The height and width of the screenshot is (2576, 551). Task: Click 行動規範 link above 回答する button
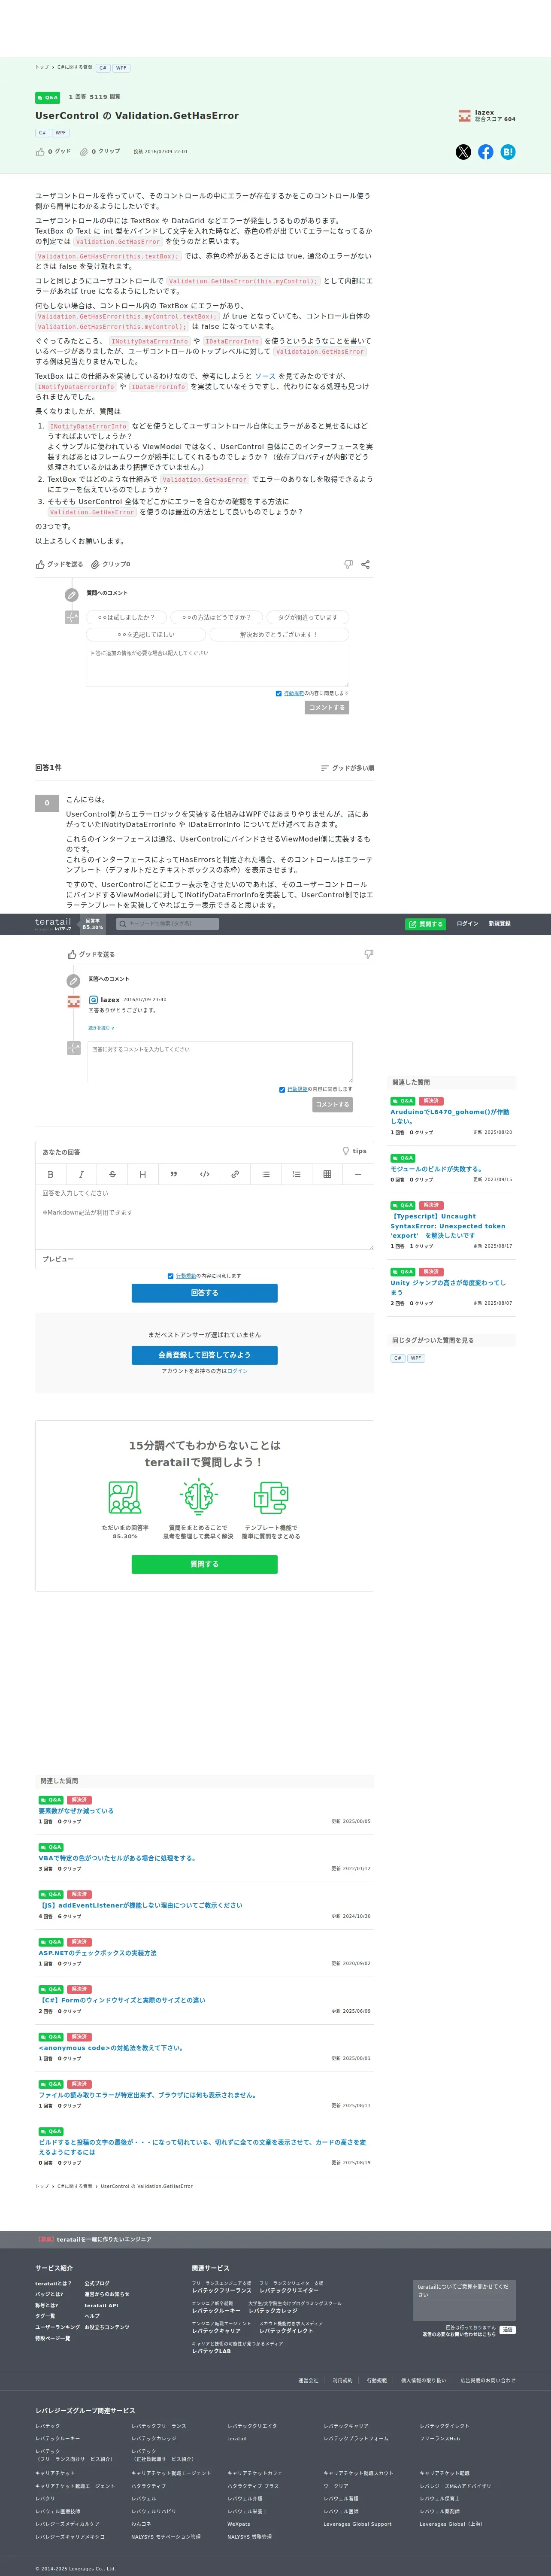[186, 1276]
